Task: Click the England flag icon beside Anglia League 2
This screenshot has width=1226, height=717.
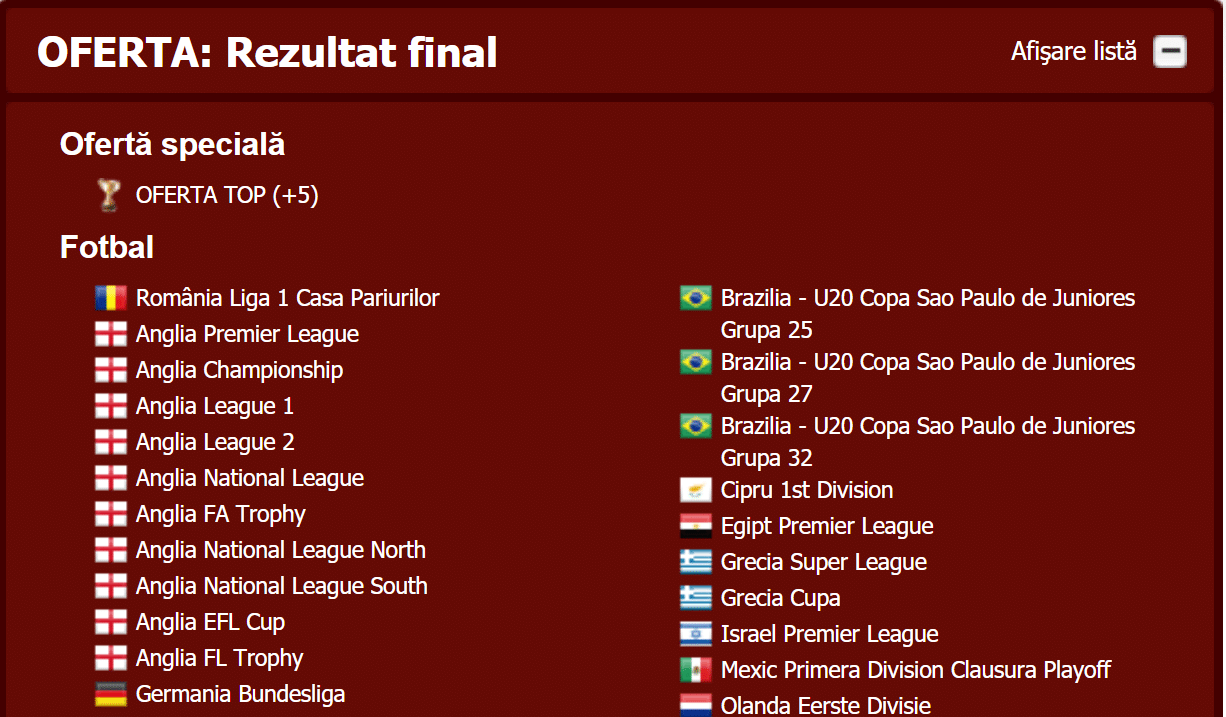Action: pos(111,442)
